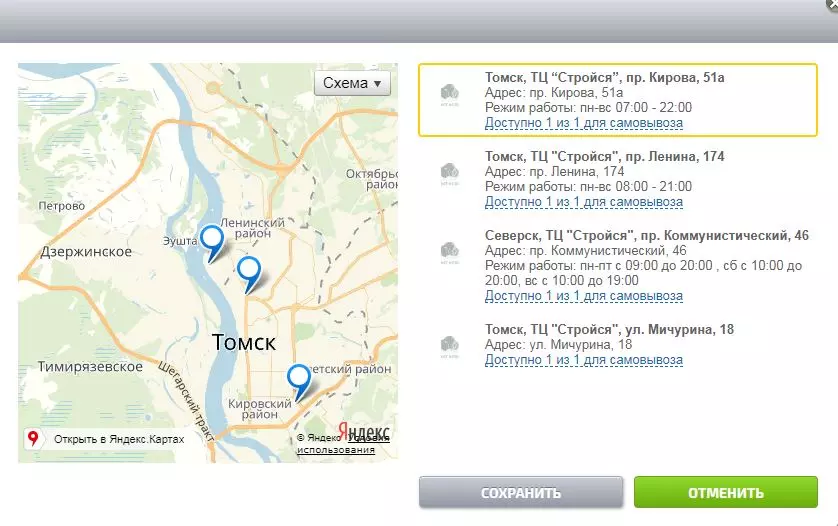This screenshot has height=526, width=838.
Task: Click the map pin near Эушта
Action: (212, 243)
